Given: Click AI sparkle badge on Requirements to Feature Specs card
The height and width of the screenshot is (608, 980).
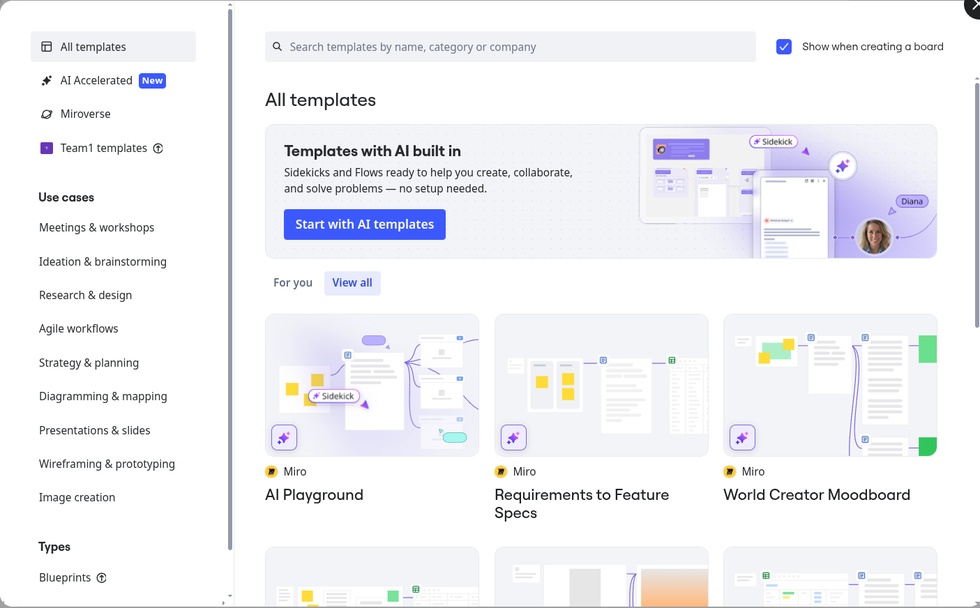Looking at the screenshot, I should tap(513, 437).
